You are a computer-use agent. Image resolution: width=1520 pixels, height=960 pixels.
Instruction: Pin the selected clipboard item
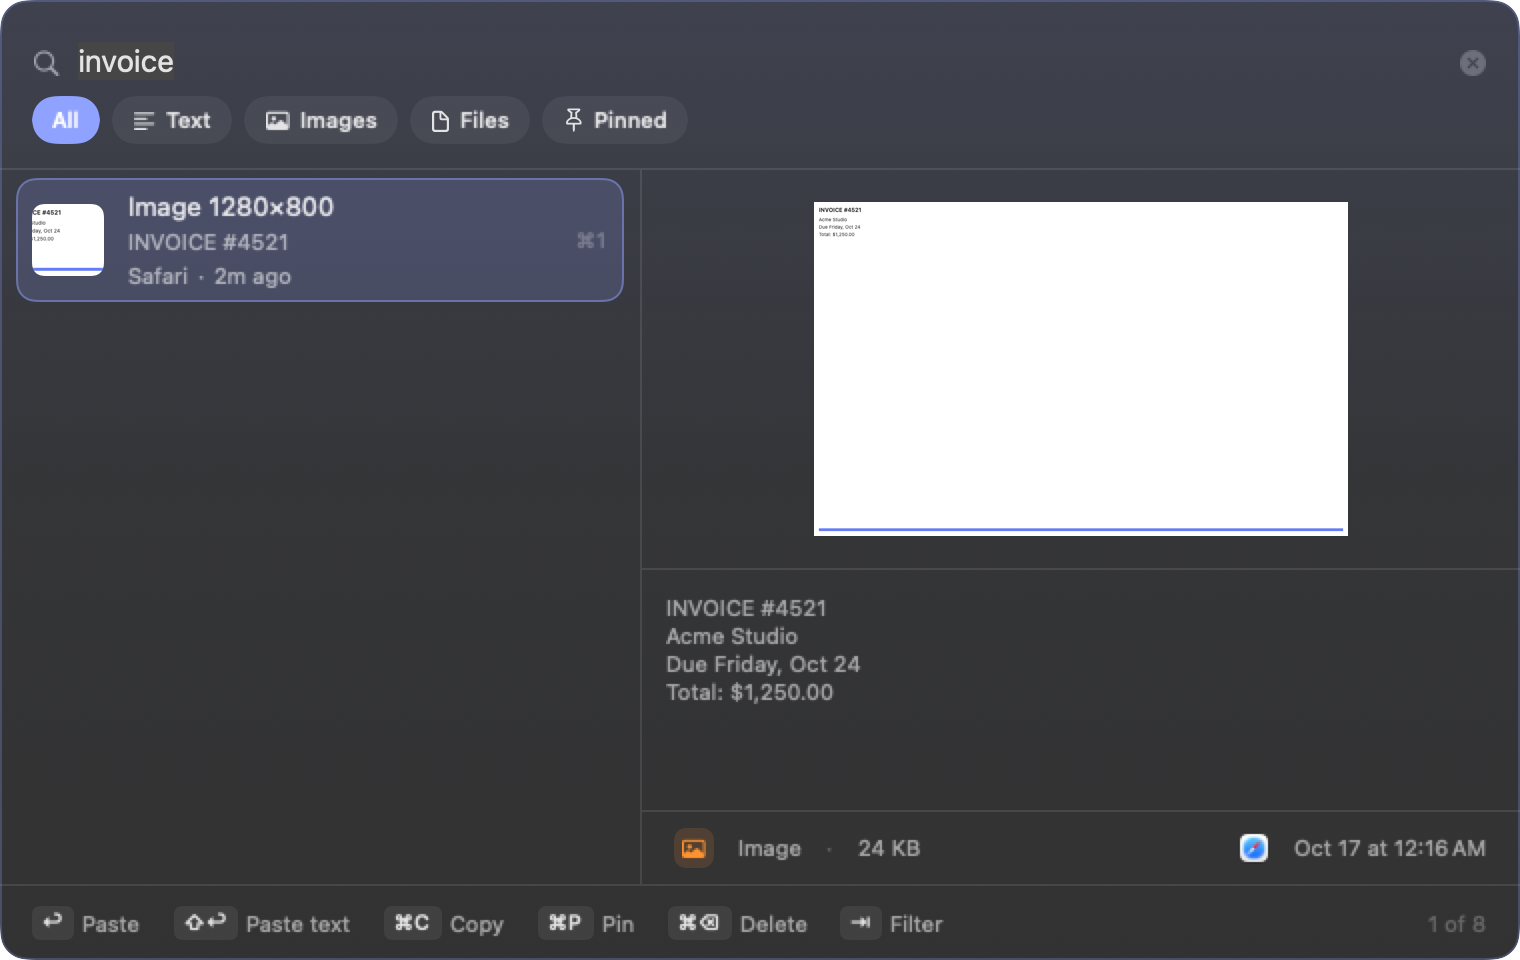pos(618,924)
